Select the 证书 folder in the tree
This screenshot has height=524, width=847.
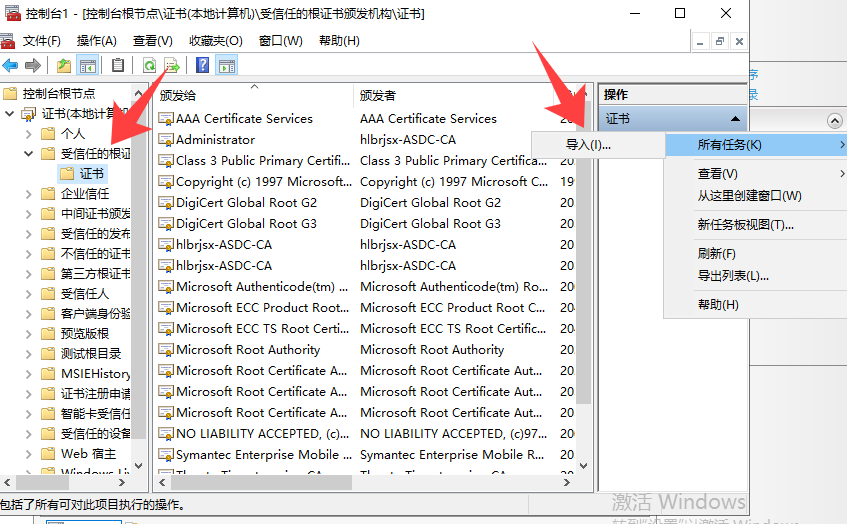(92, 174)
